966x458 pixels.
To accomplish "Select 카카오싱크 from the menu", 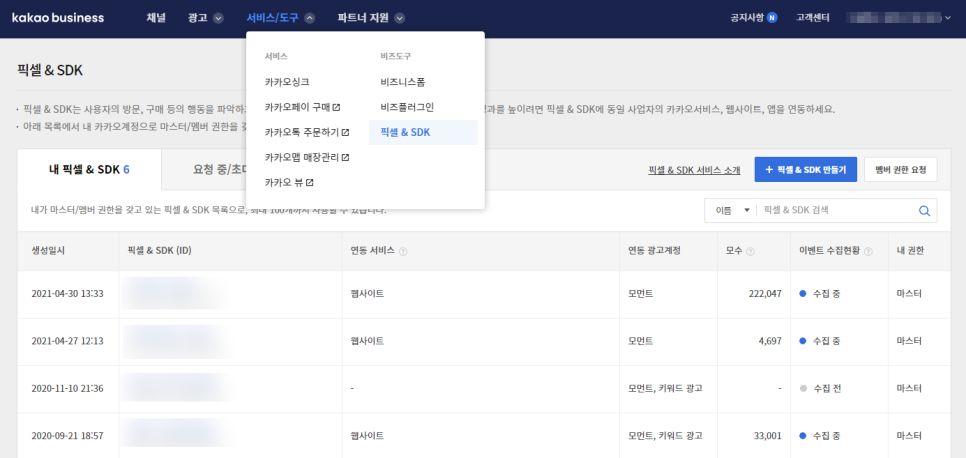I will (x=287, y=81).
